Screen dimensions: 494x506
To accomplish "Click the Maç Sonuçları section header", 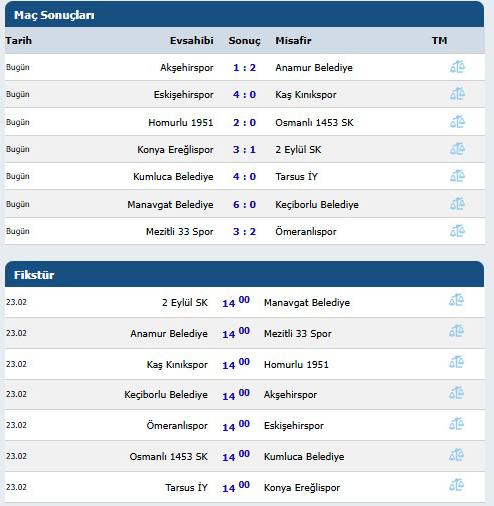I will (244, 14).
